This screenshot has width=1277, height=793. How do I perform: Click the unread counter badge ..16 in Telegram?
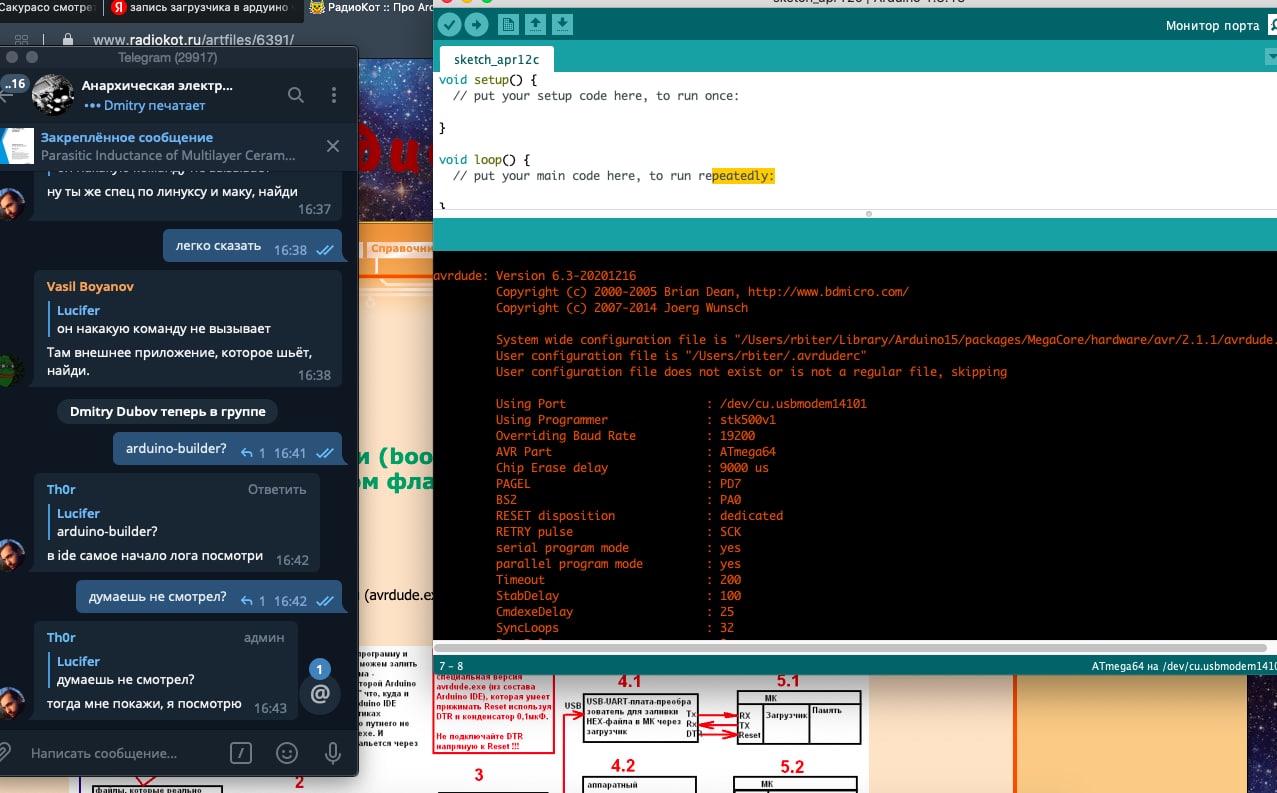coord(14,86)
